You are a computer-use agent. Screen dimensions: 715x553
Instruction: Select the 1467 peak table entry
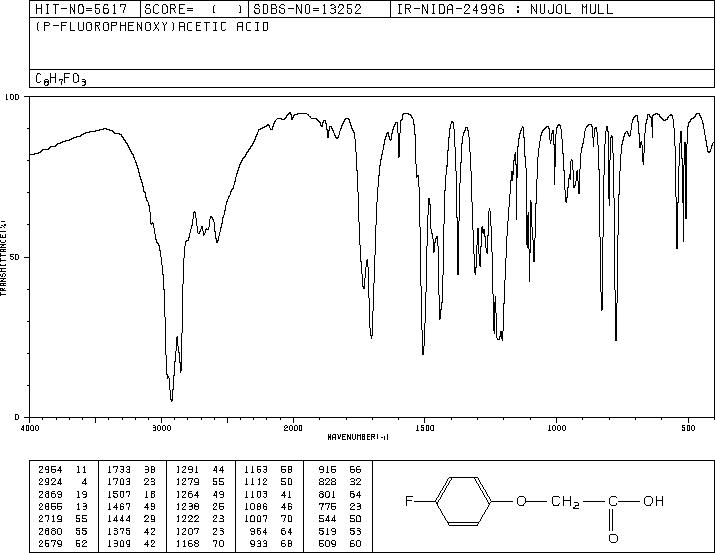point(131,506)
